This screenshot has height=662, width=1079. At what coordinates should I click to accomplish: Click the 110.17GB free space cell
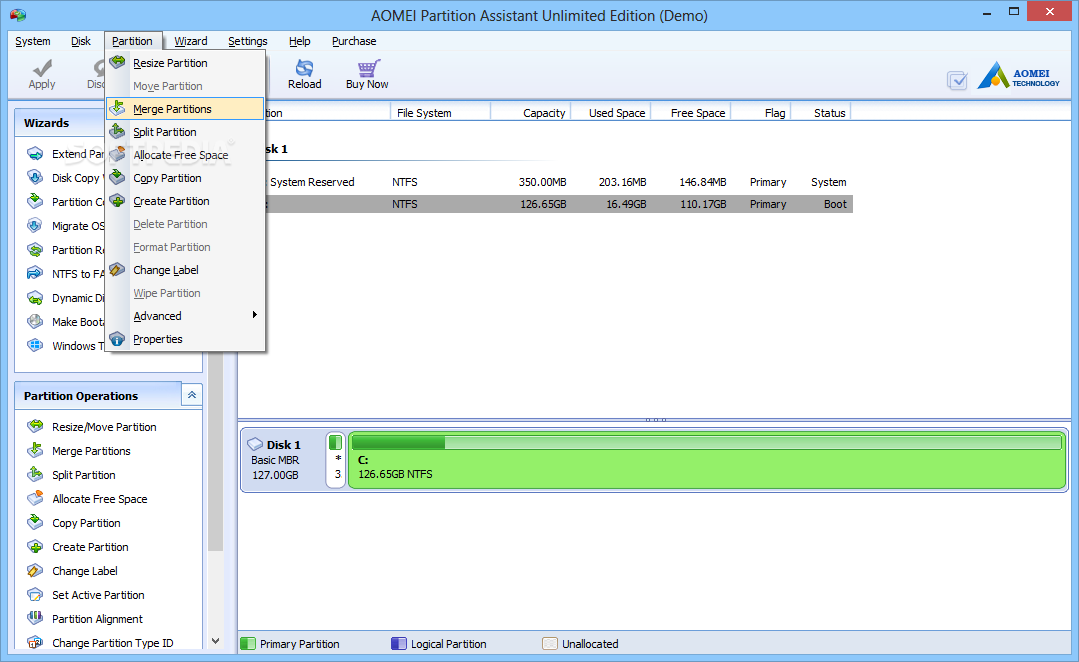pos(703,204)
